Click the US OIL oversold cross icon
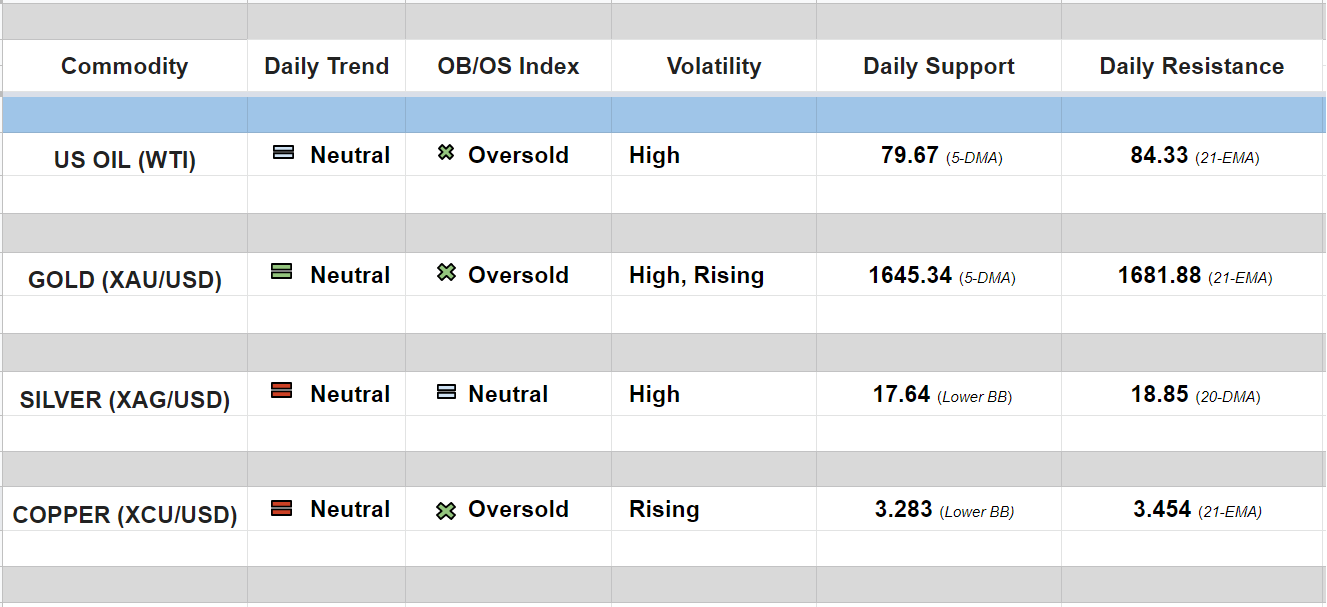1327x607 pixels. click(446, 153)
